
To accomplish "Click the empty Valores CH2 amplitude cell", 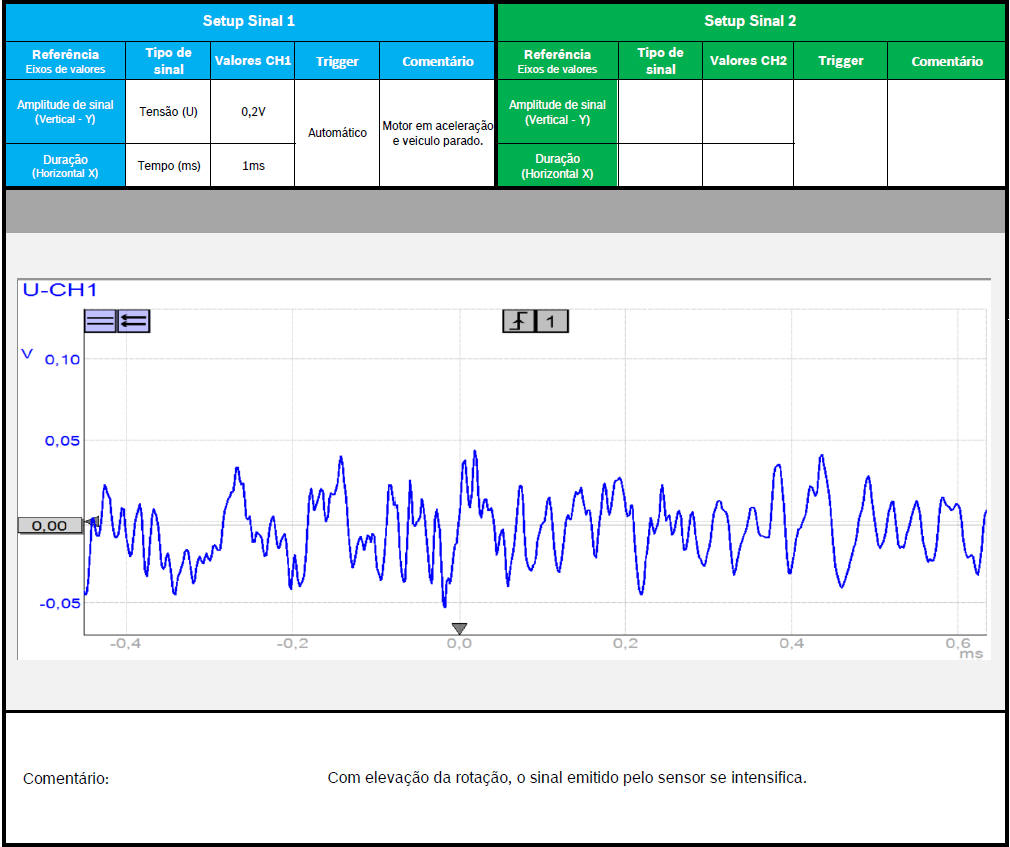I will [x=747, y=112].
